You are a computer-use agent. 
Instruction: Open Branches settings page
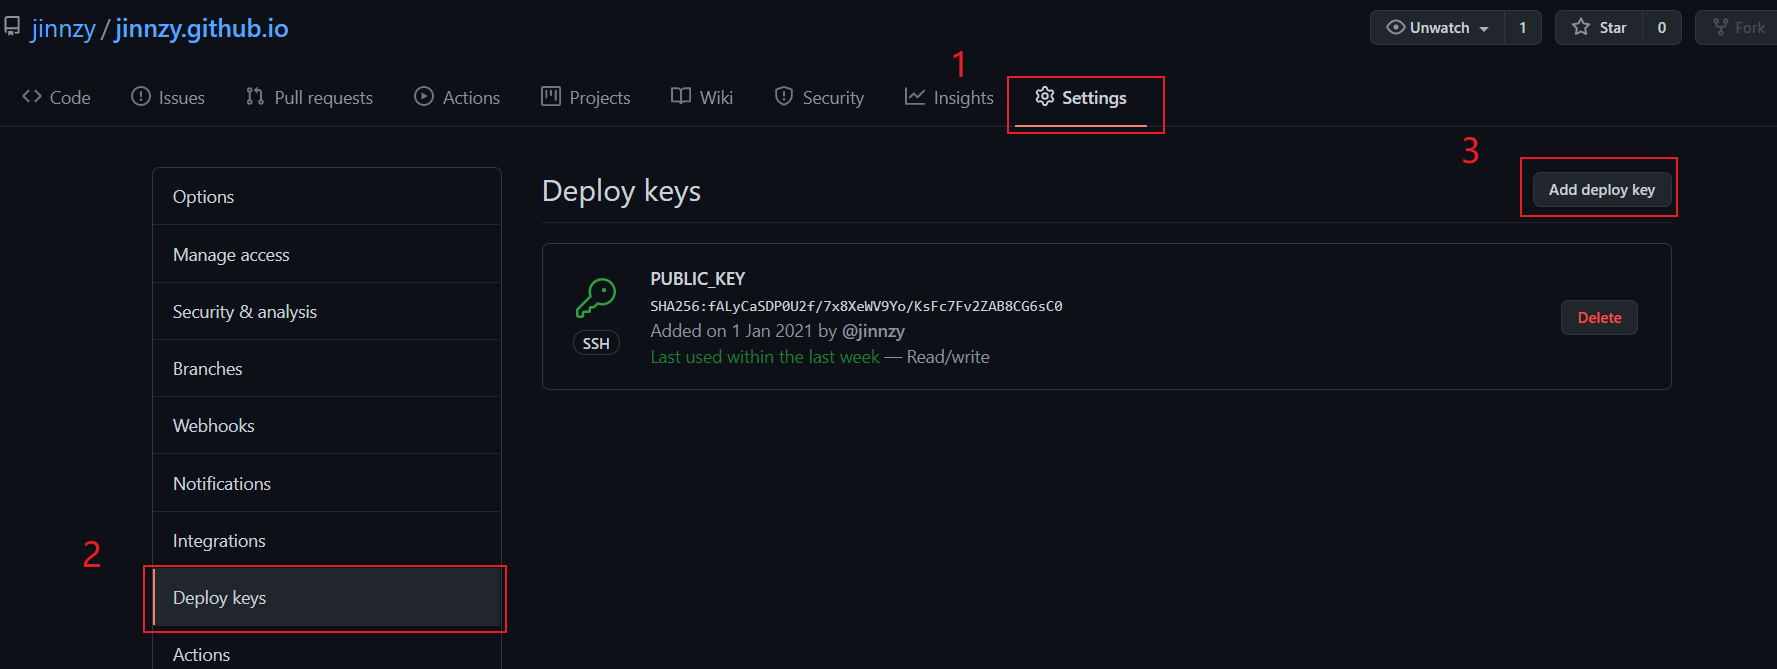[x=208, y=369]
